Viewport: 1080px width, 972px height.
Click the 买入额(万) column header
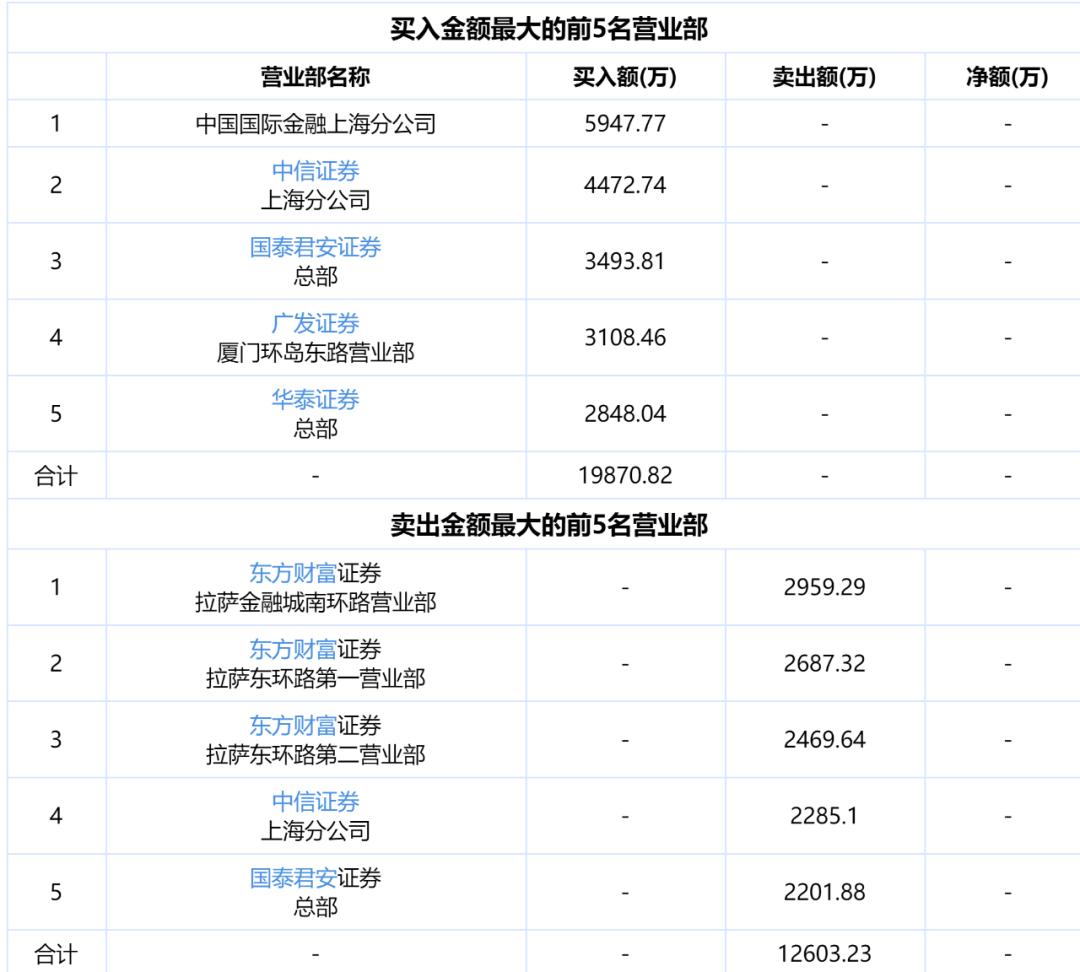coord(625,76)
